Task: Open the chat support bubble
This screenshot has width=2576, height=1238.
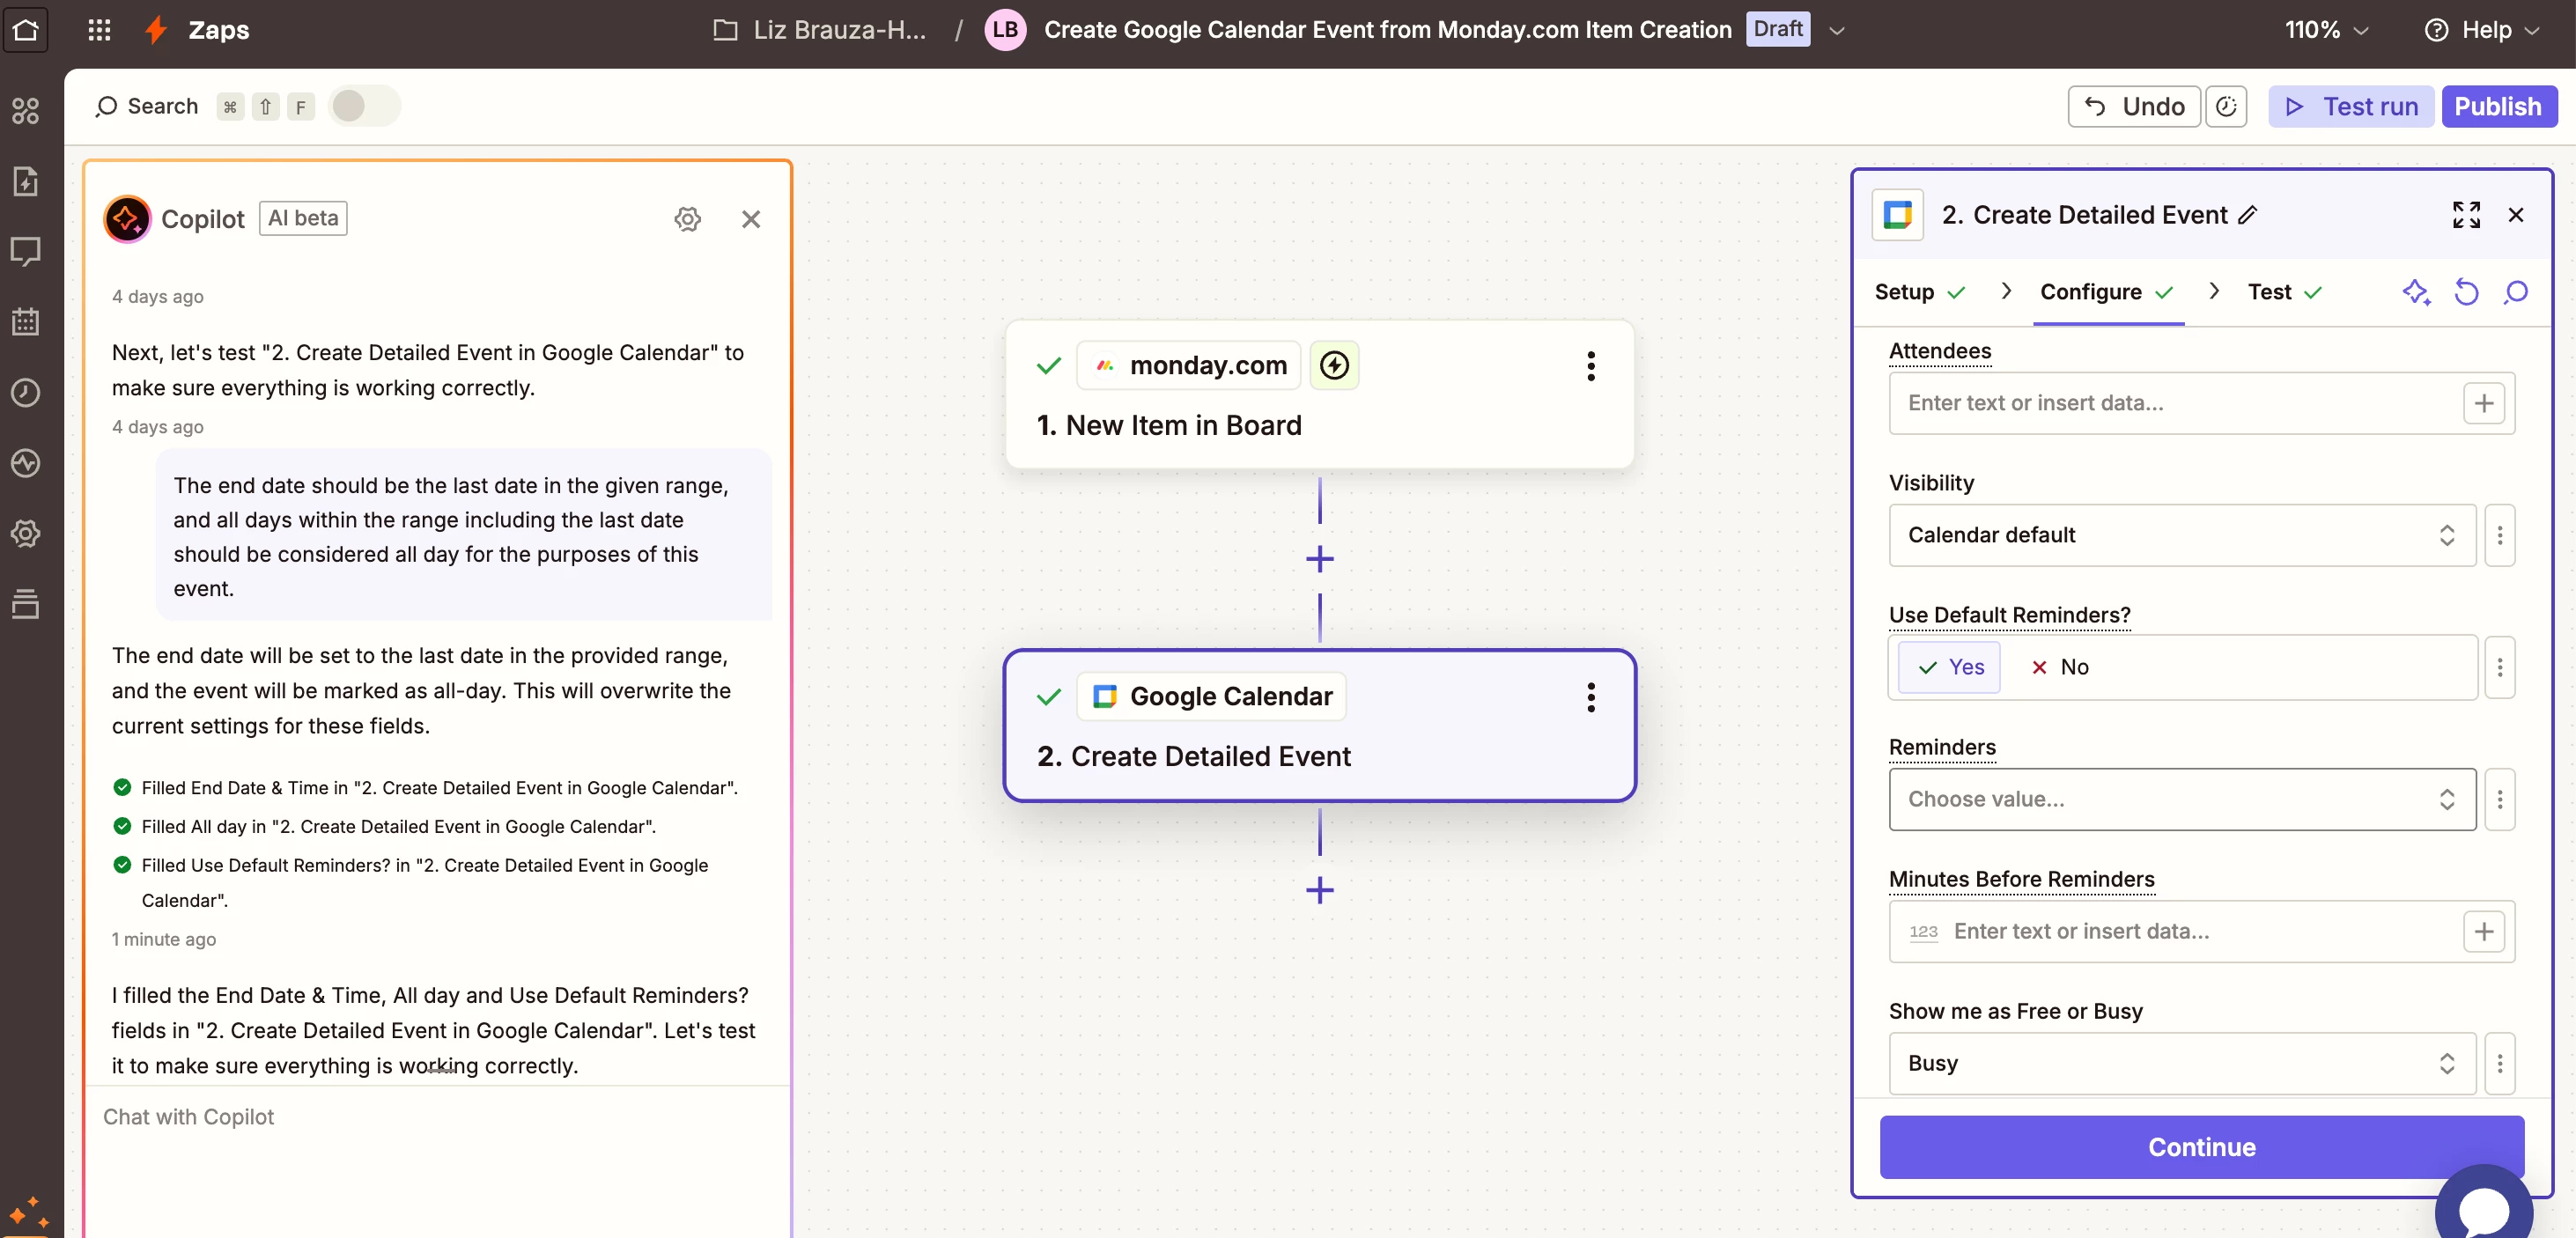Action: (x=2483, y=1208)
